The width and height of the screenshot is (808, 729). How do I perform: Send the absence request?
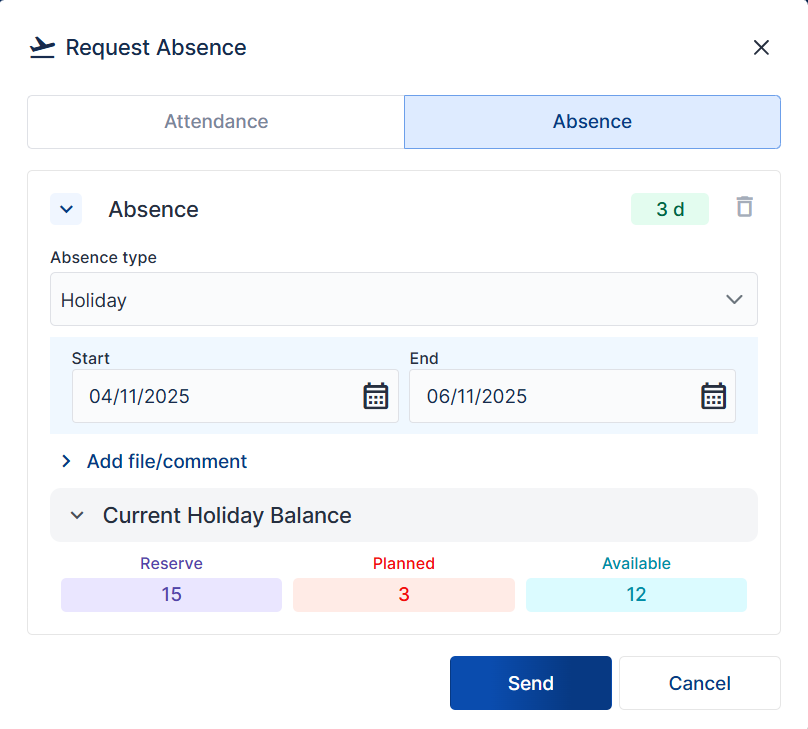pos(530,682)
